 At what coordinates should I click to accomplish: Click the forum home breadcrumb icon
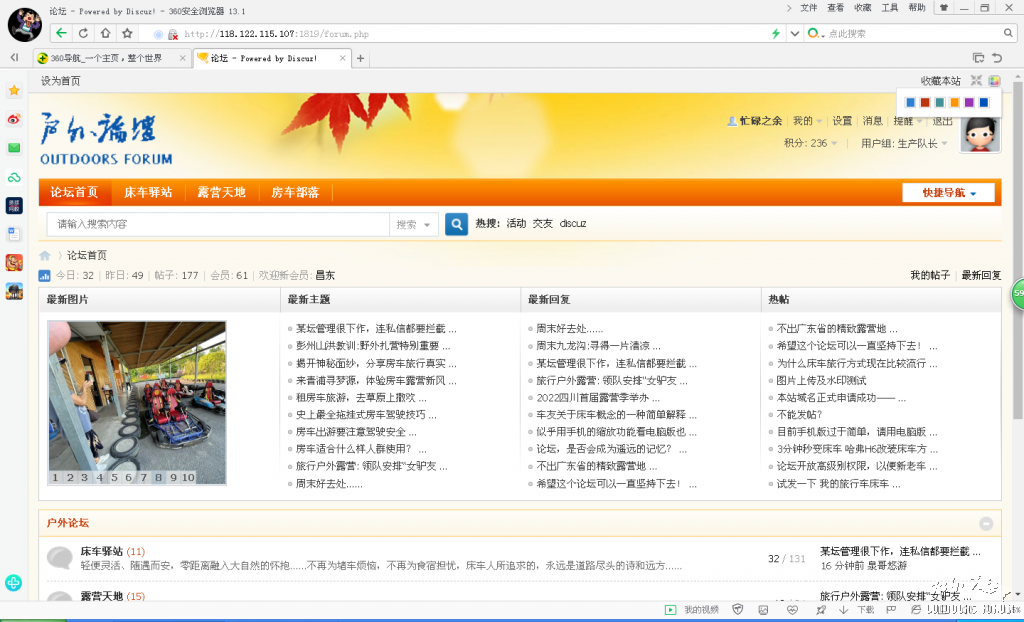pyautogui.click(x=45, y=255)
